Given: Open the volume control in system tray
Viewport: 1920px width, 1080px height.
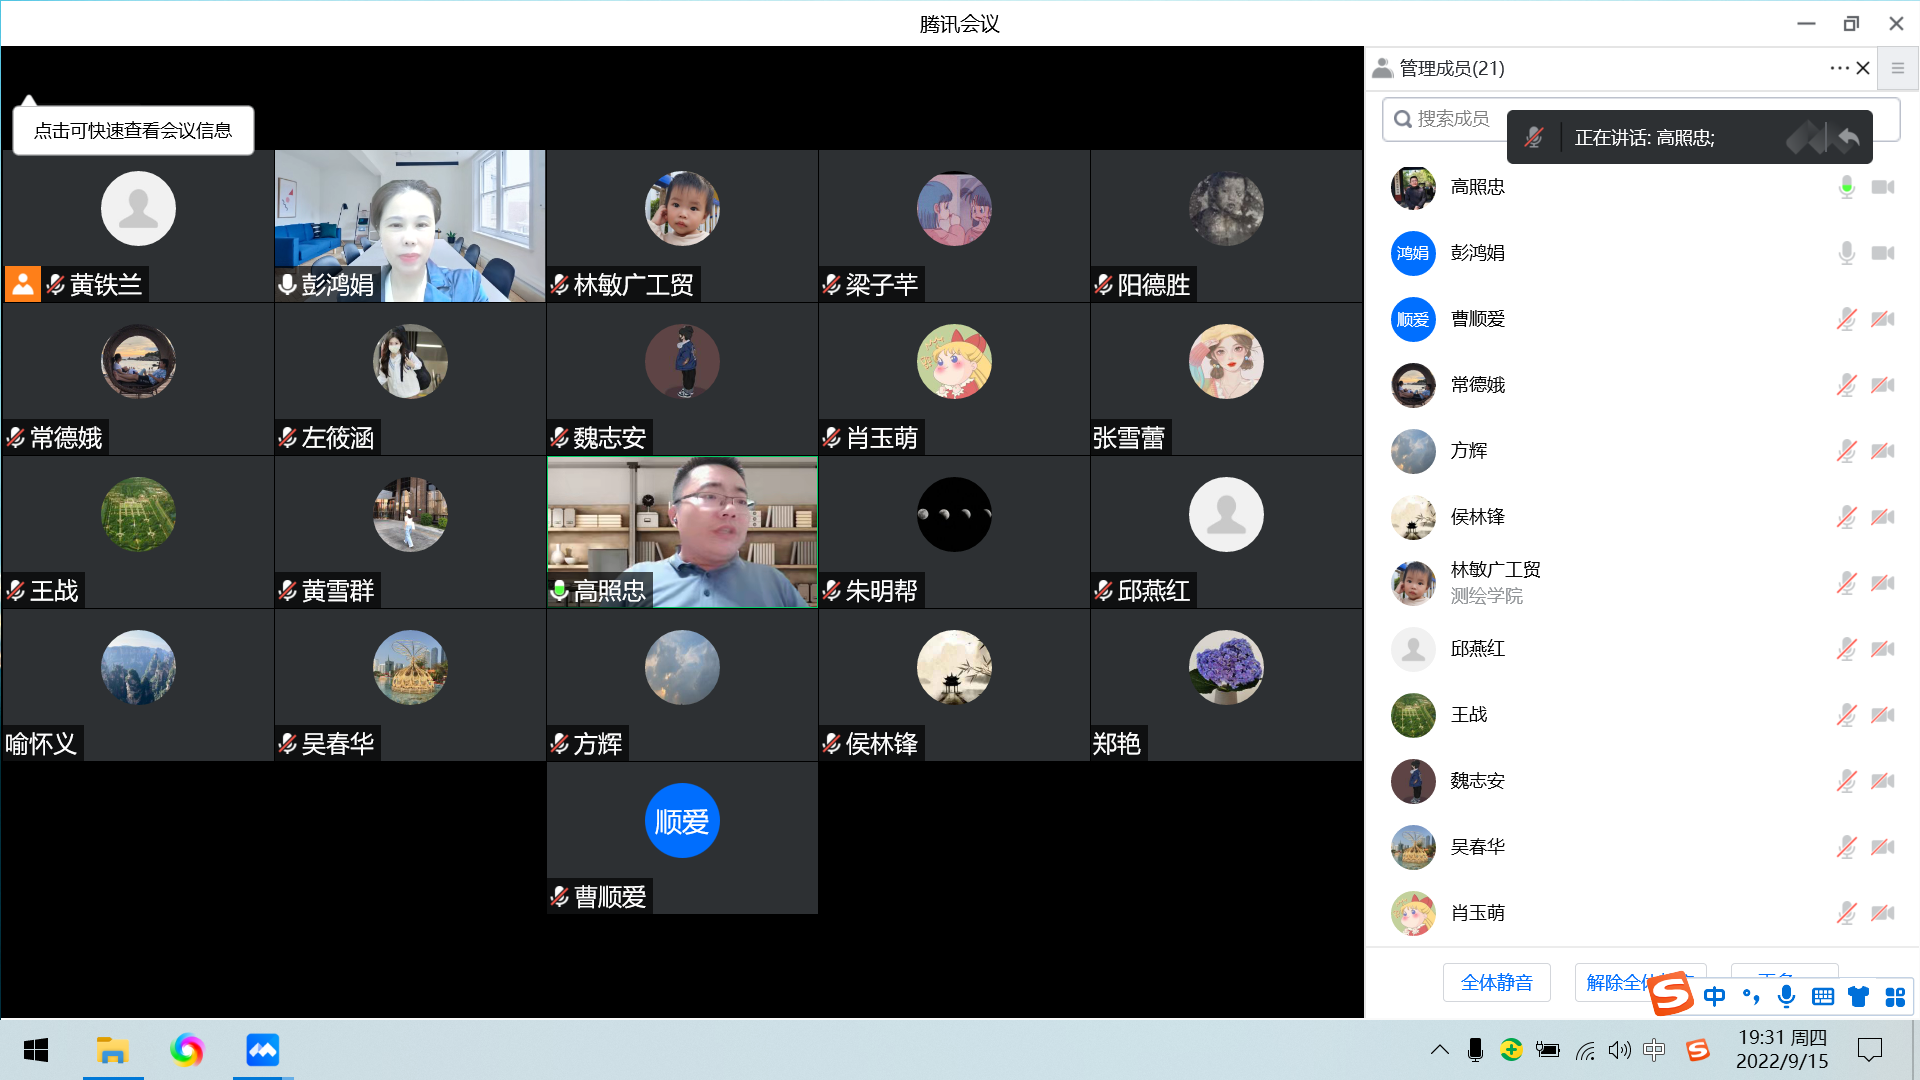Looking at the screenshot, I should 1619,1050.
